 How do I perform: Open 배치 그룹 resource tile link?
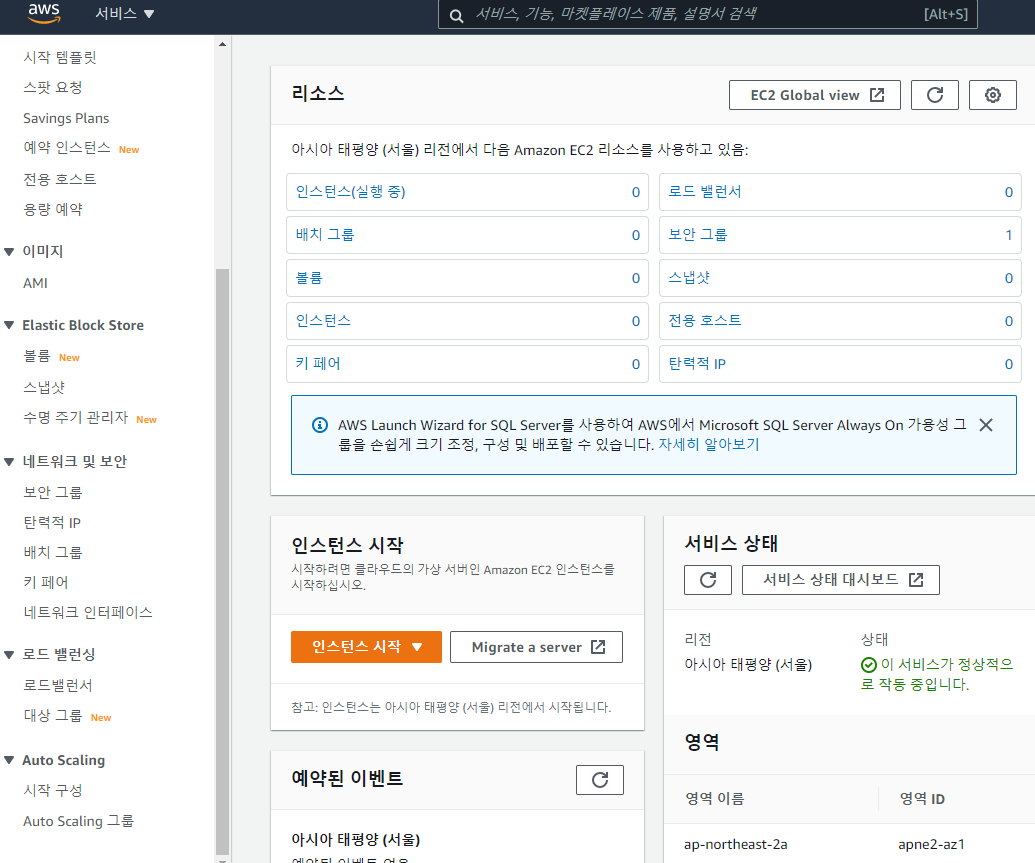click(x=325, y=234)
